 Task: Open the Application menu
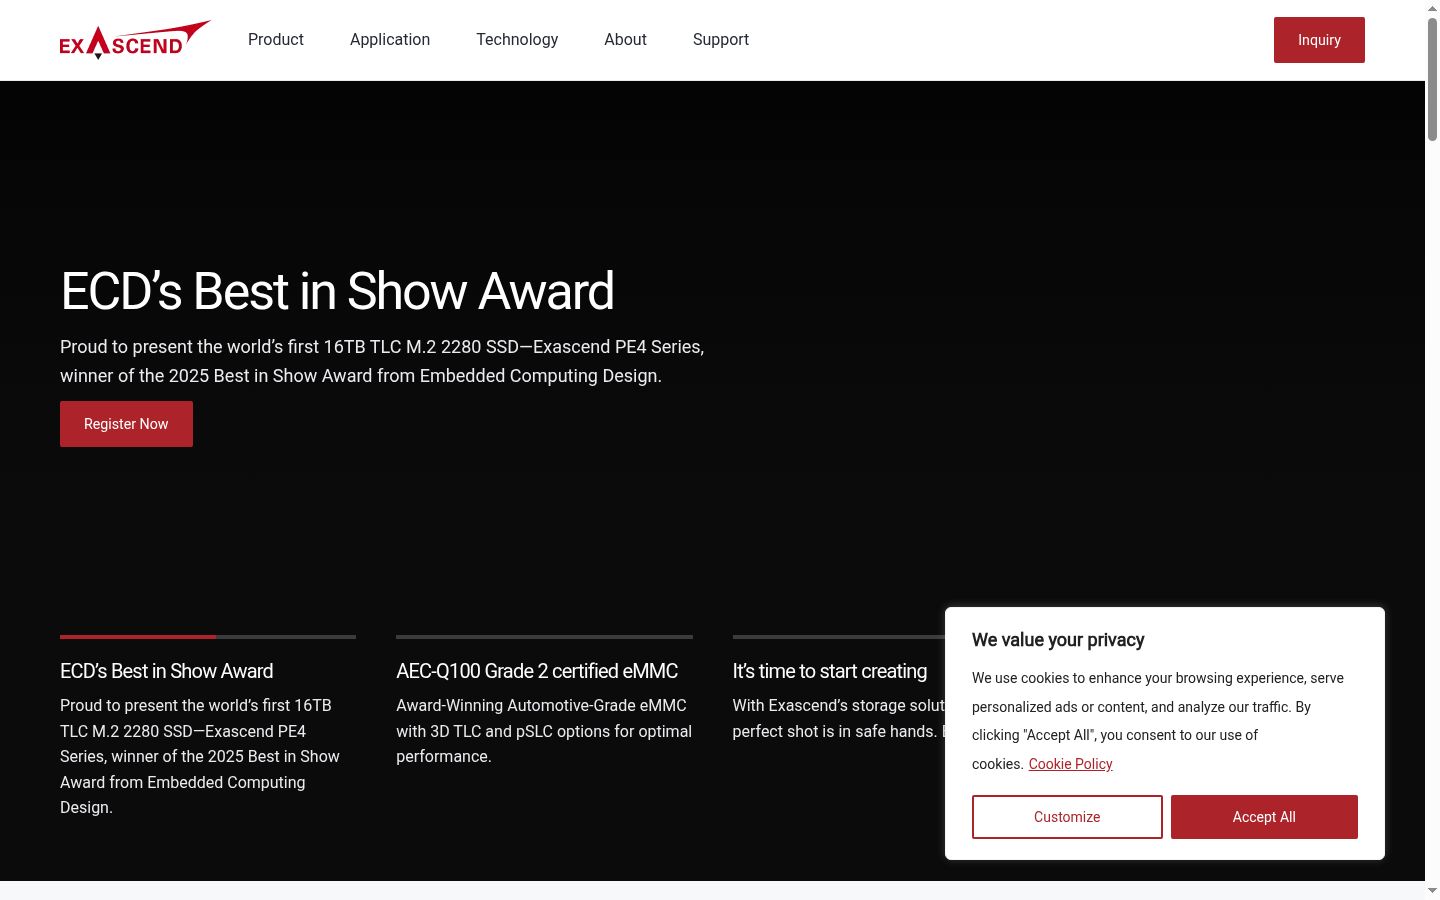390,40
